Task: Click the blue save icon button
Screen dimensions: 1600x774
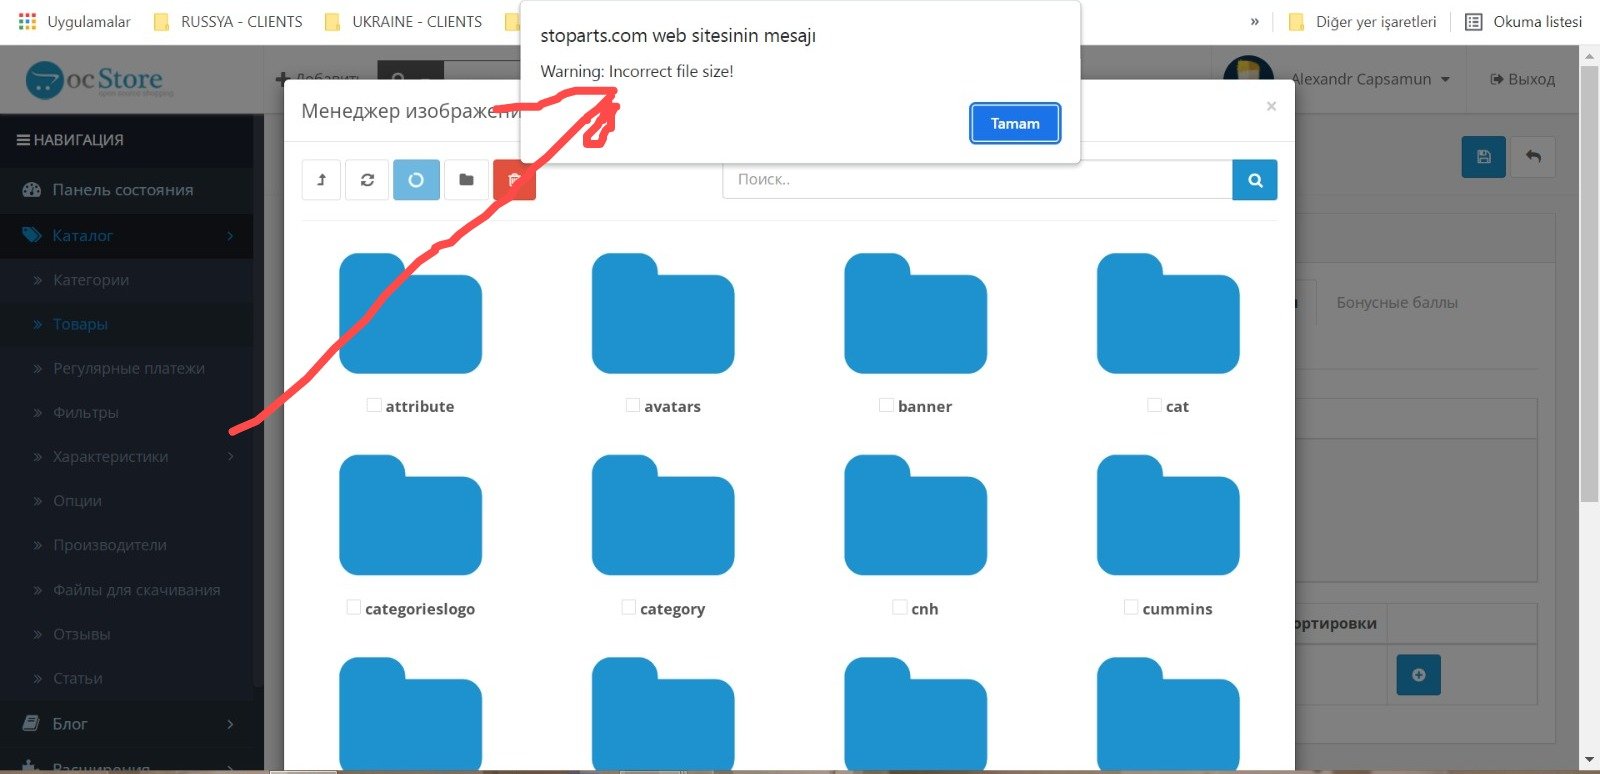Action: click(x=1484, y=157)
